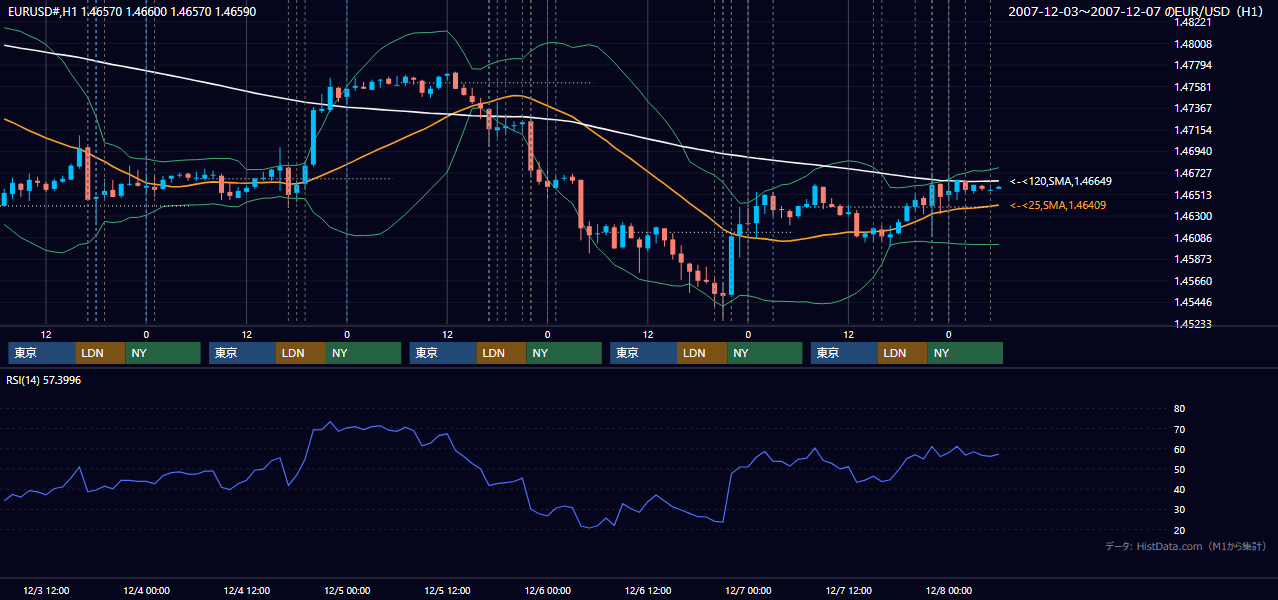This screenshot has height=600, width=1278.
Task: Click the RSI 40 level label
Action: [1179, 489]
